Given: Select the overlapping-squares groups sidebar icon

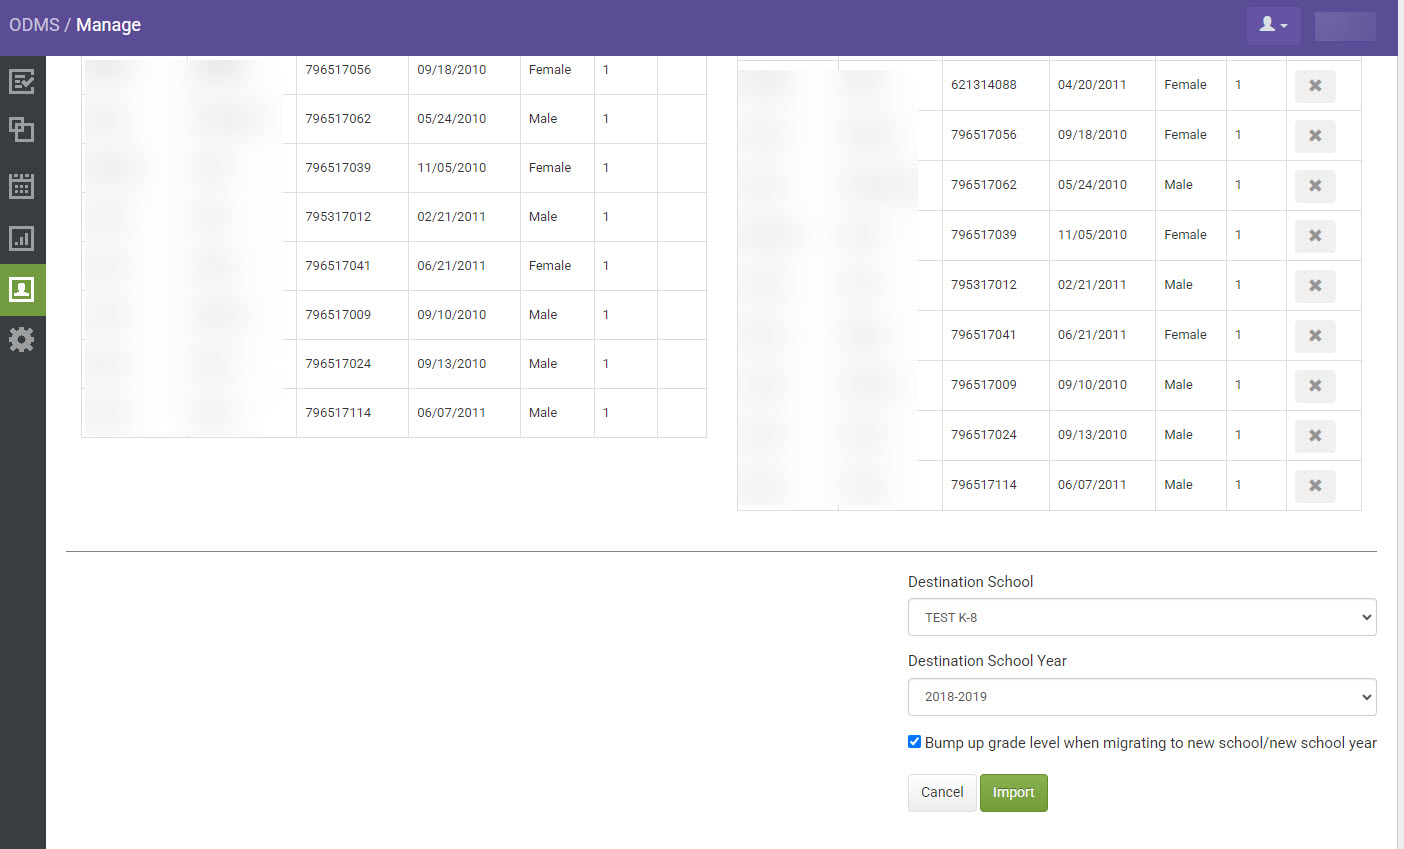Looking at the screenshot, I should coord(22,130).
